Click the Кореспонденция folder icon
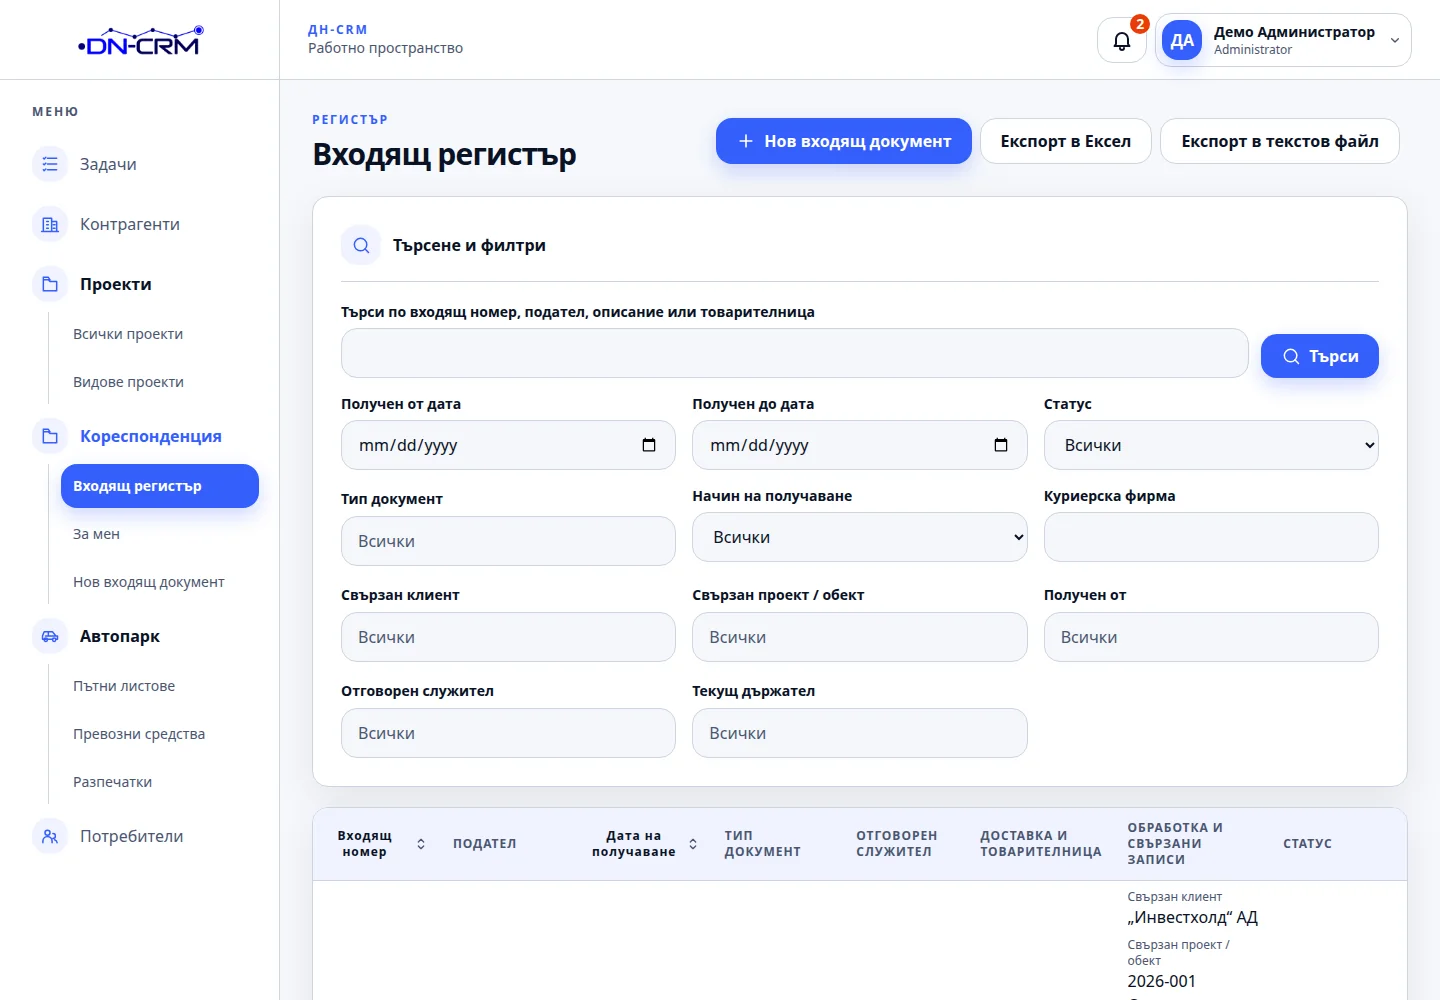 (50, 436)
